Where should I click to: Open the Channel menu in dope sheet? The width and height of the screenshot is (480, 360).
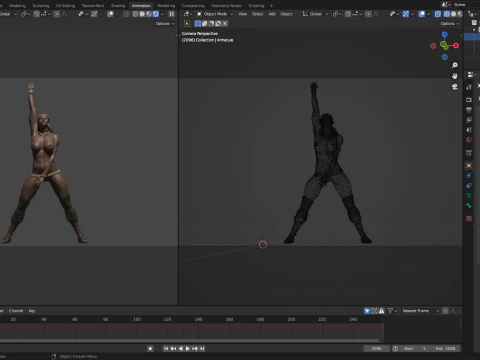click(x=16, y=311)
